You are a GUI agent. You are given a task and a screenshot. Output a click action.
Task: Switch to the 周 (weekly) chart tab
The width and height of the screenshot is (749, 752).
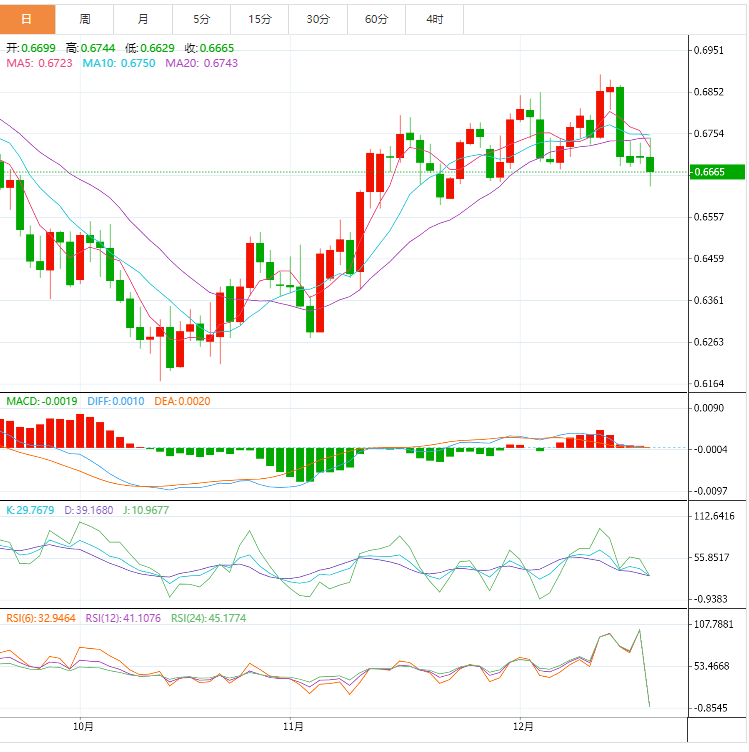tap(85, 19)
